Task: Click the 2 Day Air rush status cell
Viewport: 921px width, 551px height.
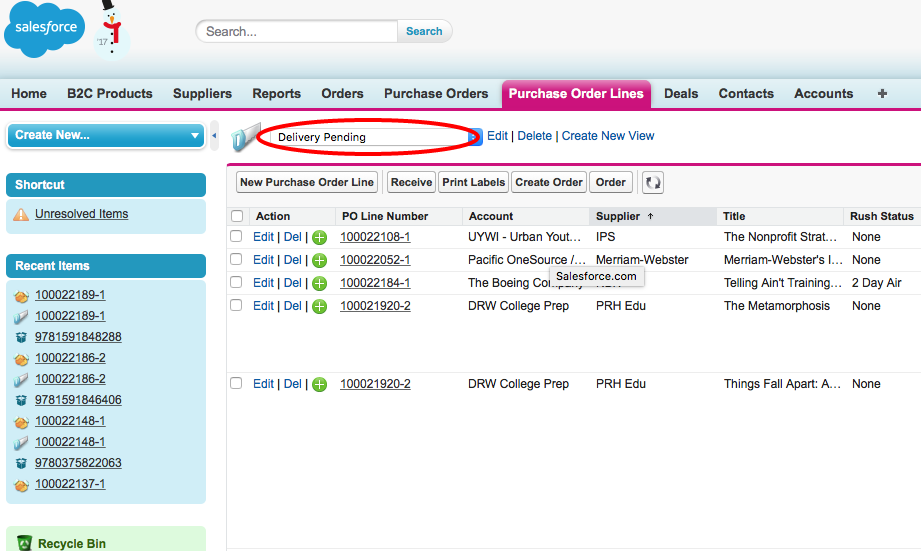Action: tap(876, 283)
